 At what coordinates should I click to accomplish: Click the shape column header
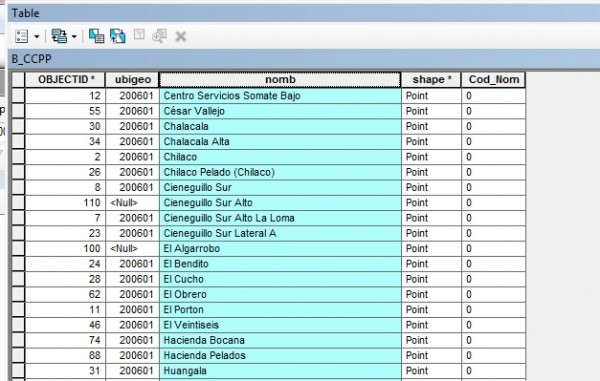(x=431, y=80)
